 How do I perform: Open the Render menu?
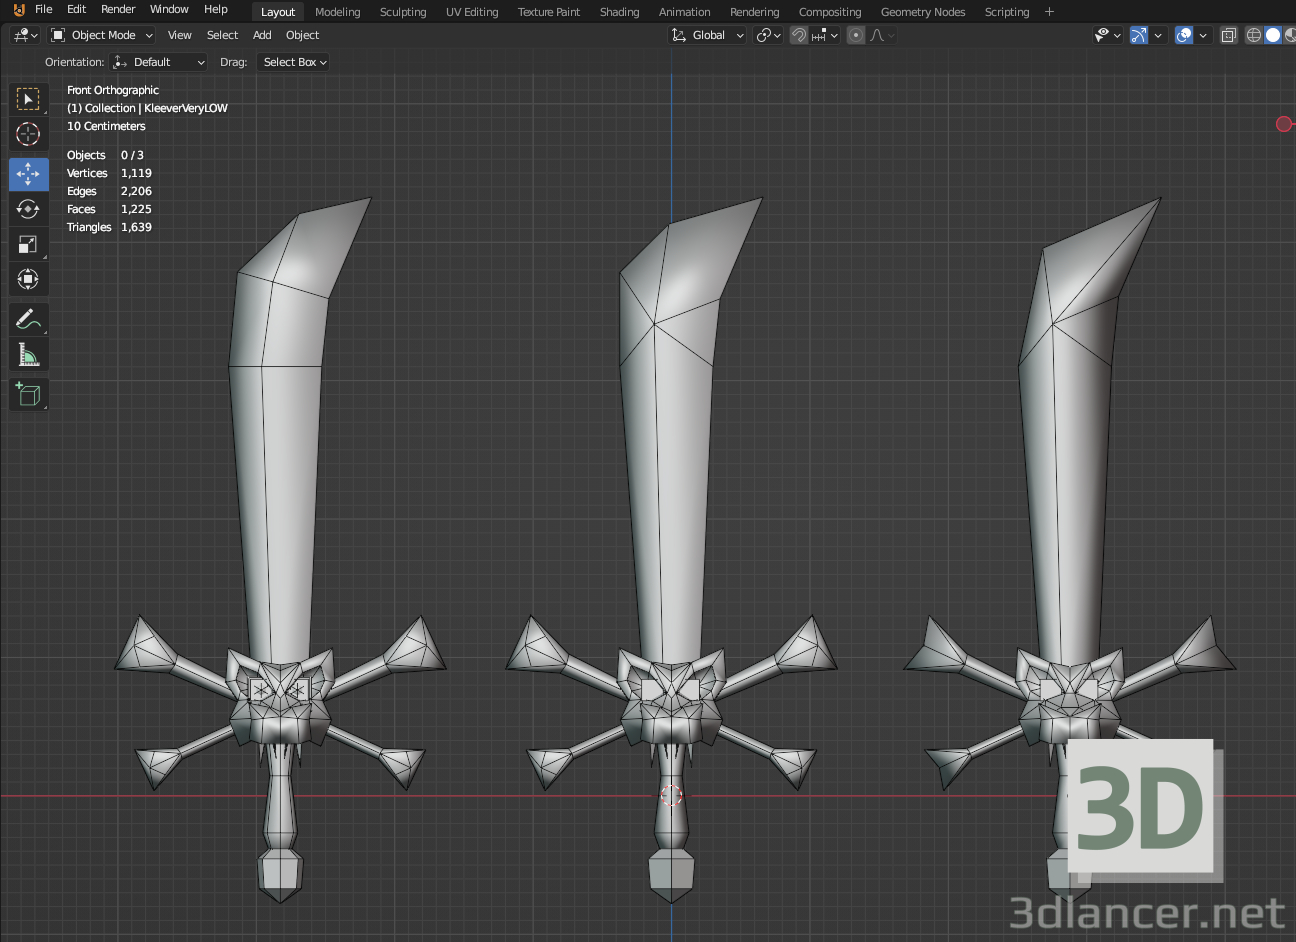tap(118, 9)
